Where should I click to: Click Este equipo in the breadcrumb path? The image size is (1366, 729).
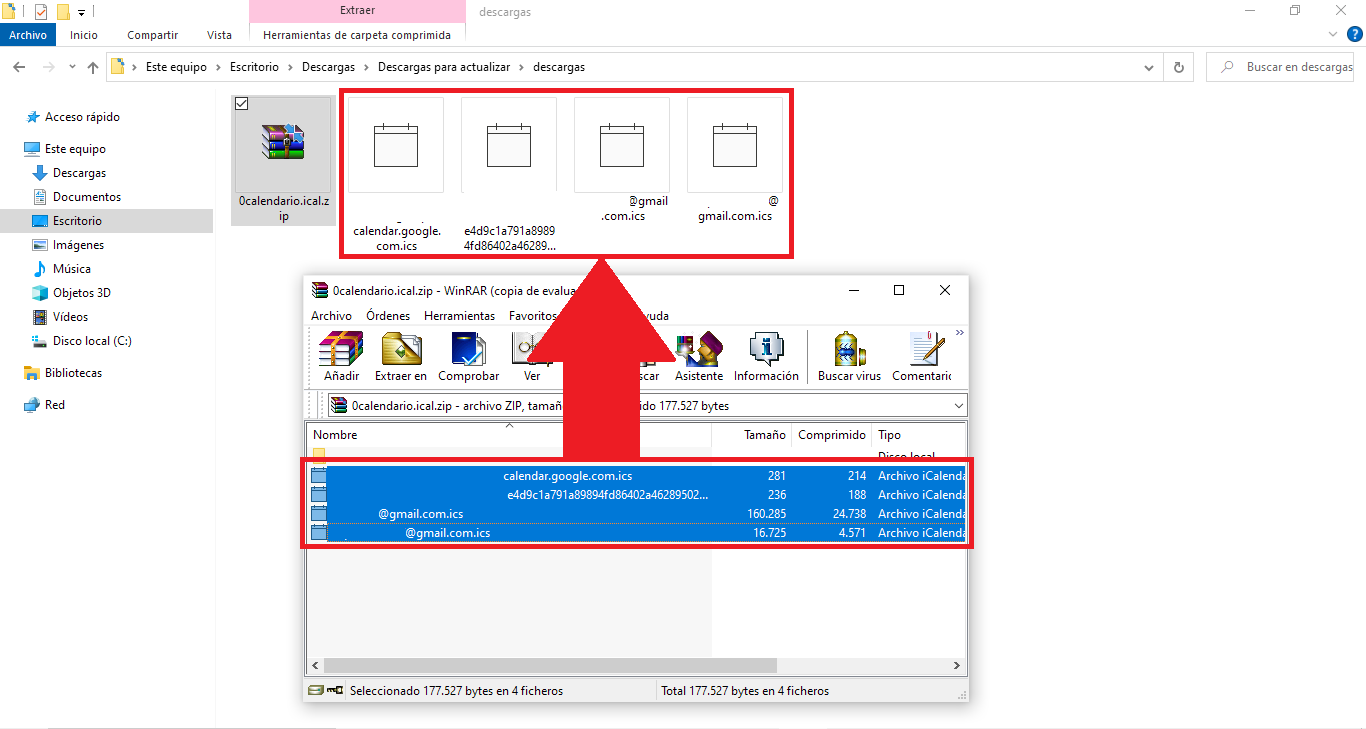point(176,67)
